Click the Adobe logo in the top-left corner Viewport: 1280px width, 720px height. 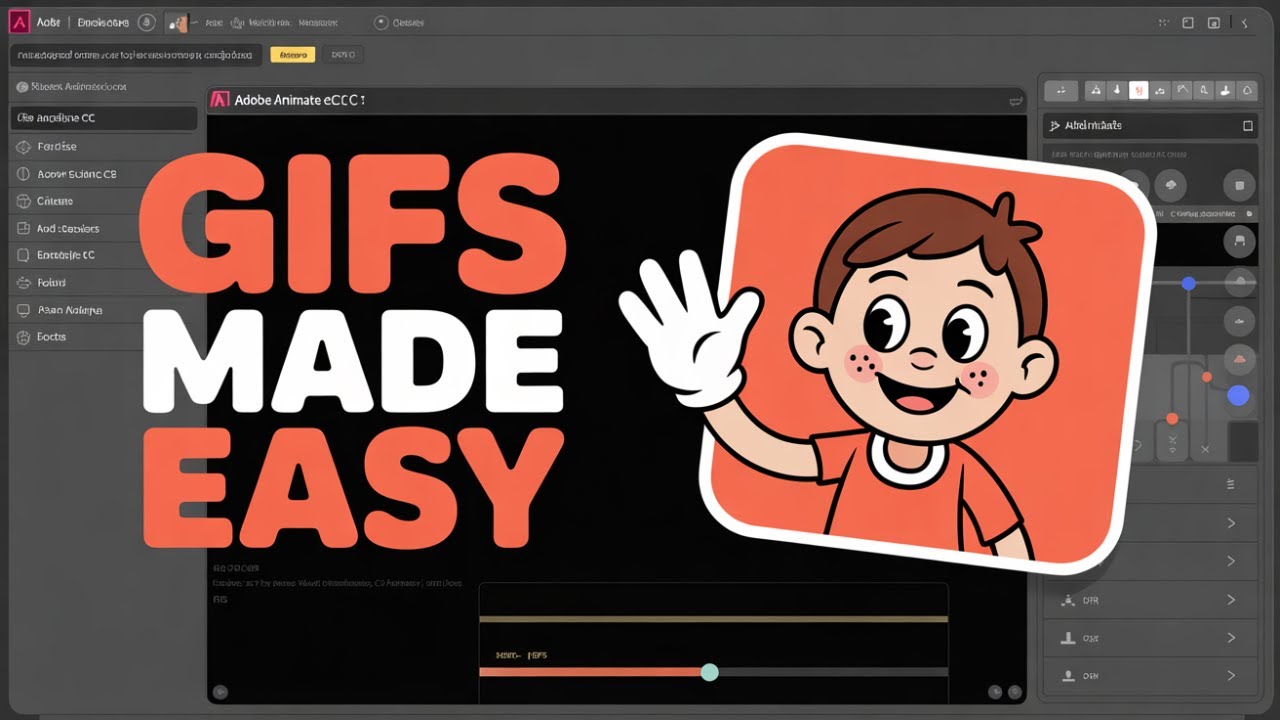pos(19,22)
